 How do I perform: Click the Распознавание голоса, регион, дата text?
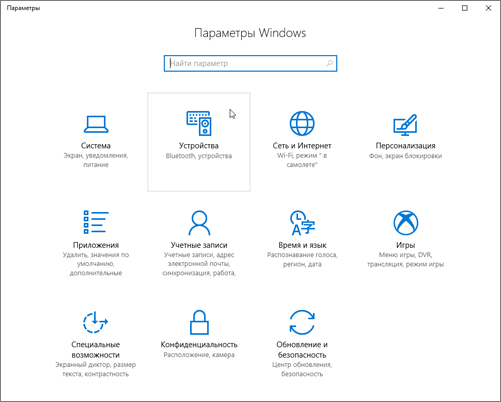[302, 259]
